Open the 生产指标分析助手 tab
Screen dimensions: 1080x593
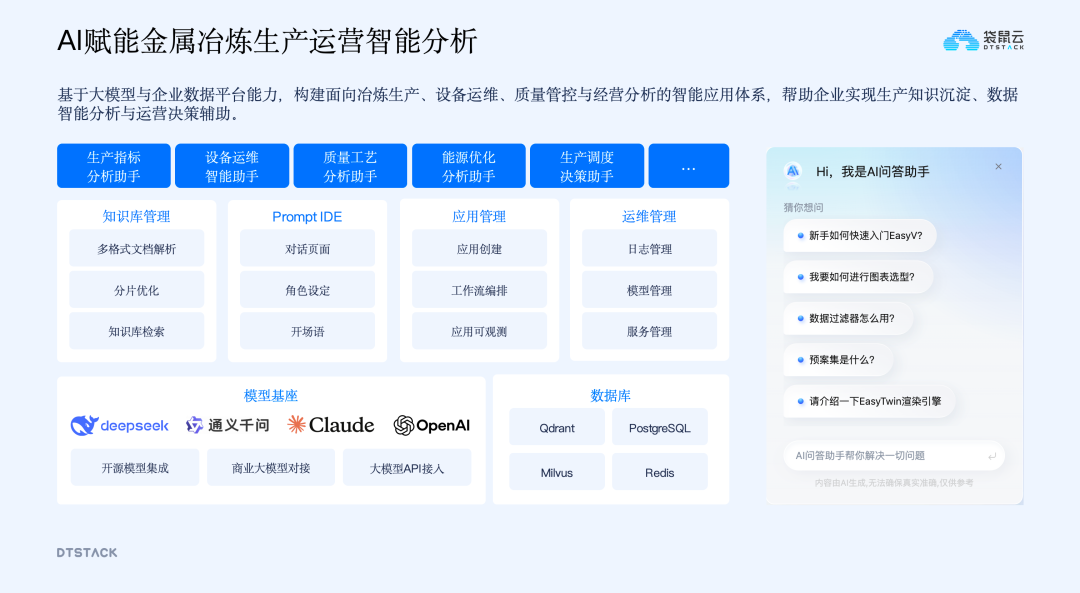pyautogui.click(x=114, y=166)
